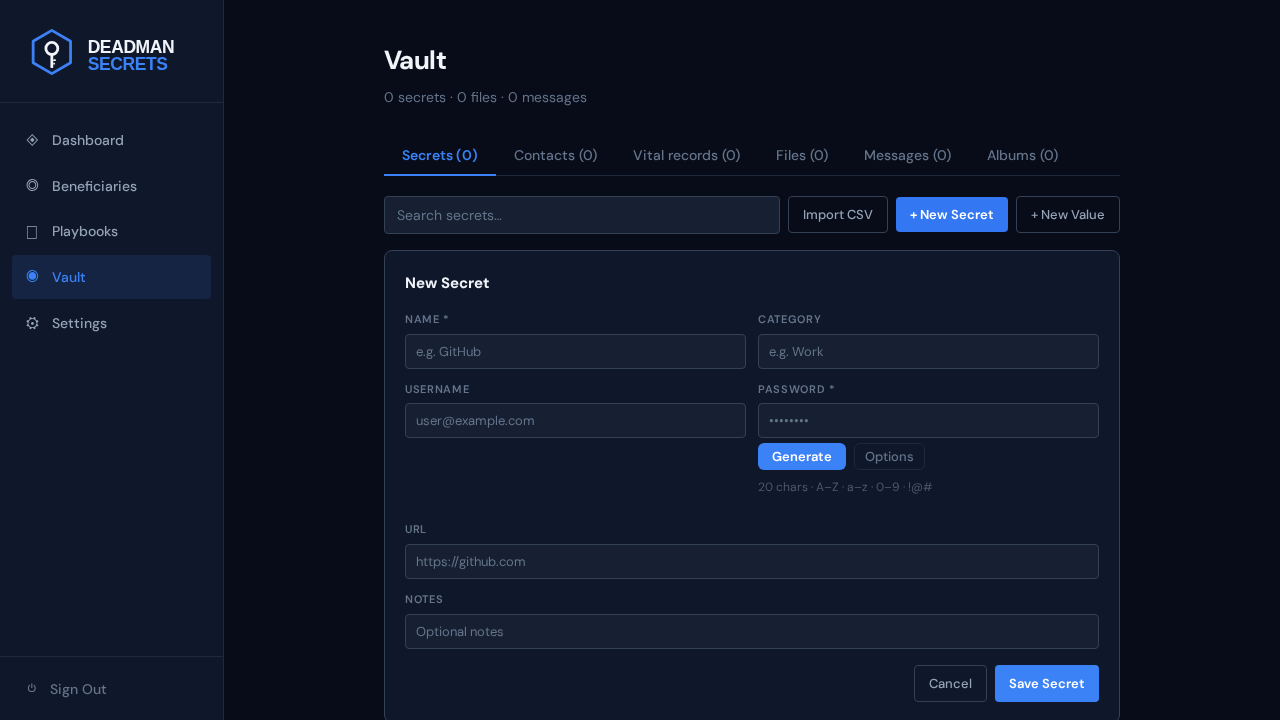1280x720 pixels.
Task: Open the Albums (0) tab
Action: click(x=1022, y=155)
